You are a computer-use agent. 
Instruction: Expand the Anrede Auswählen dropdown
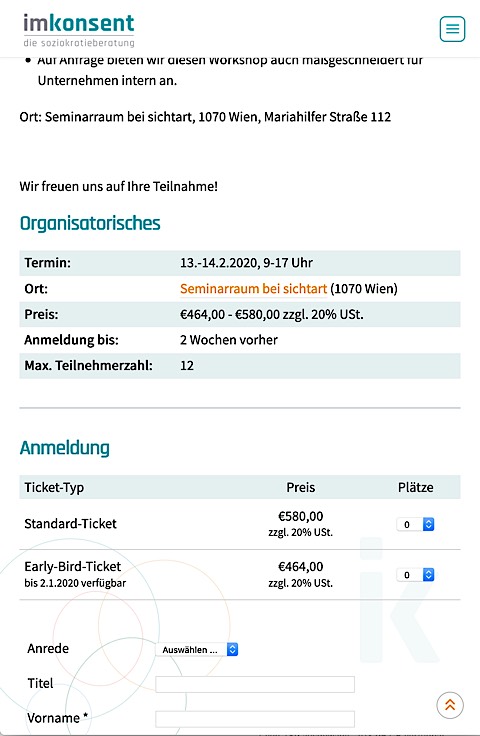point(197,650)
